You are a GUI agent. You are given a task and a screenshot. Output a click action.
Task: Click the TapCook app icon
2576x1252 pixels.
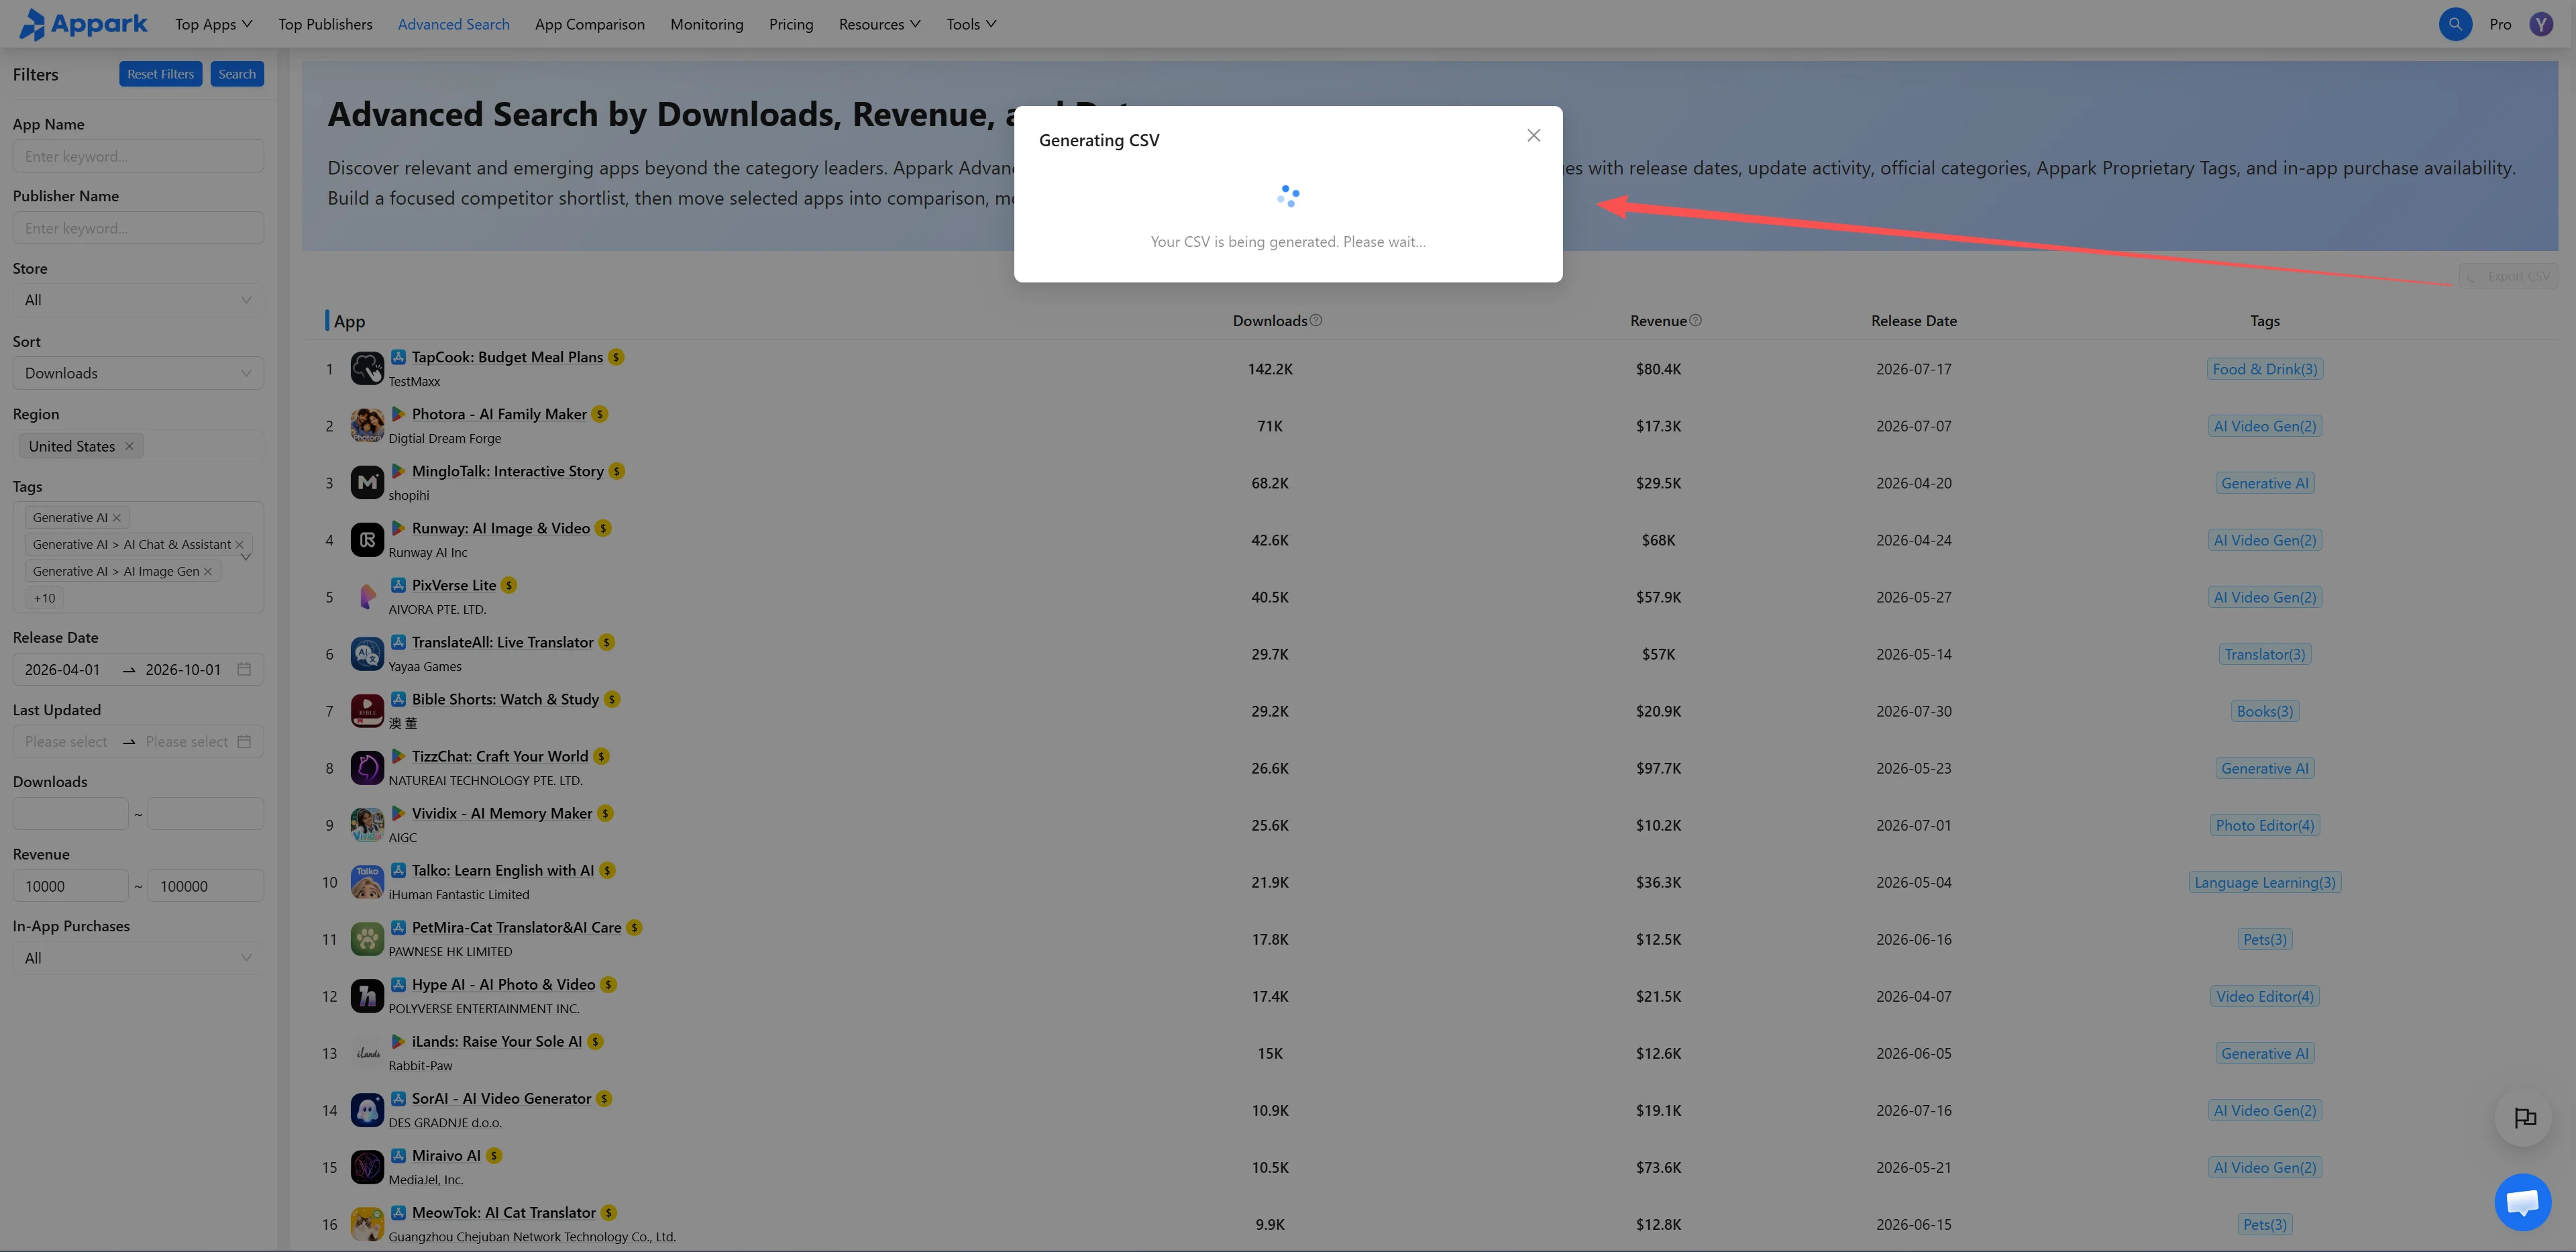coord(367,368)
